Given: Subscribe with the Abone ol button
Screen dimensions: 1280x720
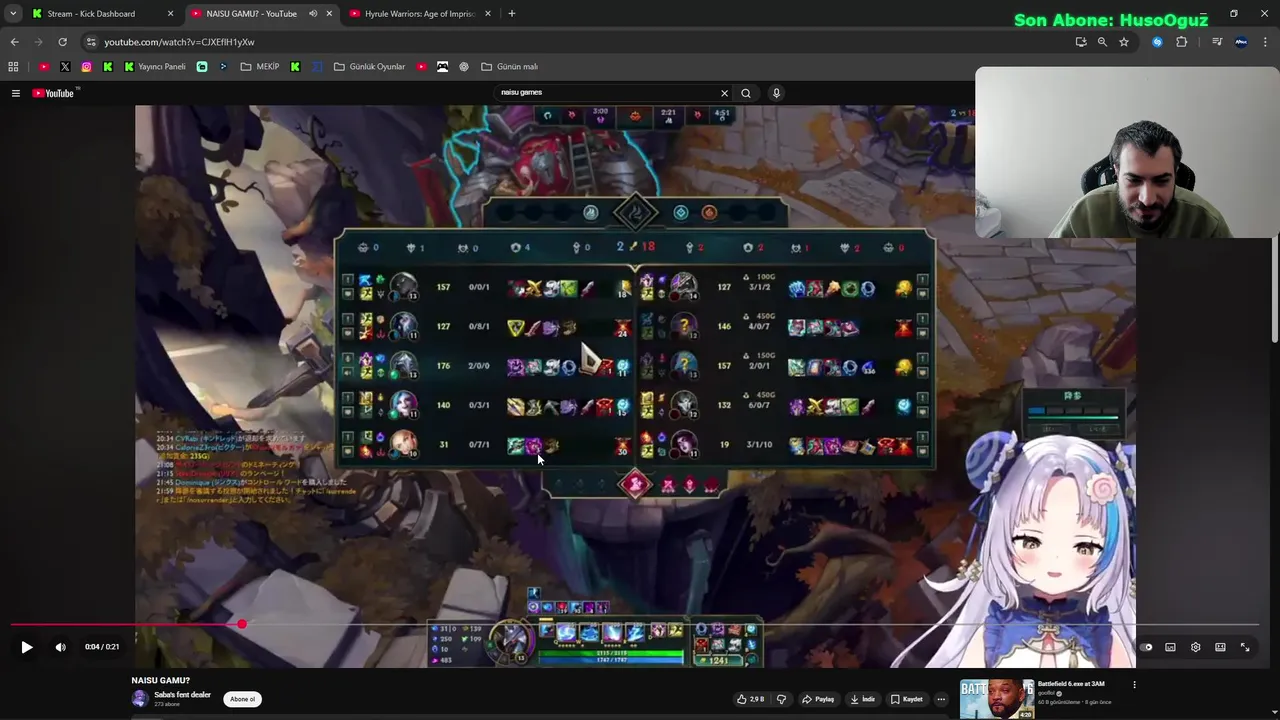Looking at the screenshot, I should pyautogui.click(x=243, y=699).
